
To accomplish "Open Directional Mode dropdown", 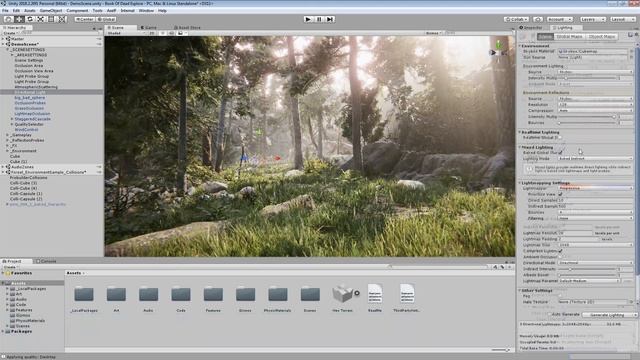I will [x=595, y=263].
